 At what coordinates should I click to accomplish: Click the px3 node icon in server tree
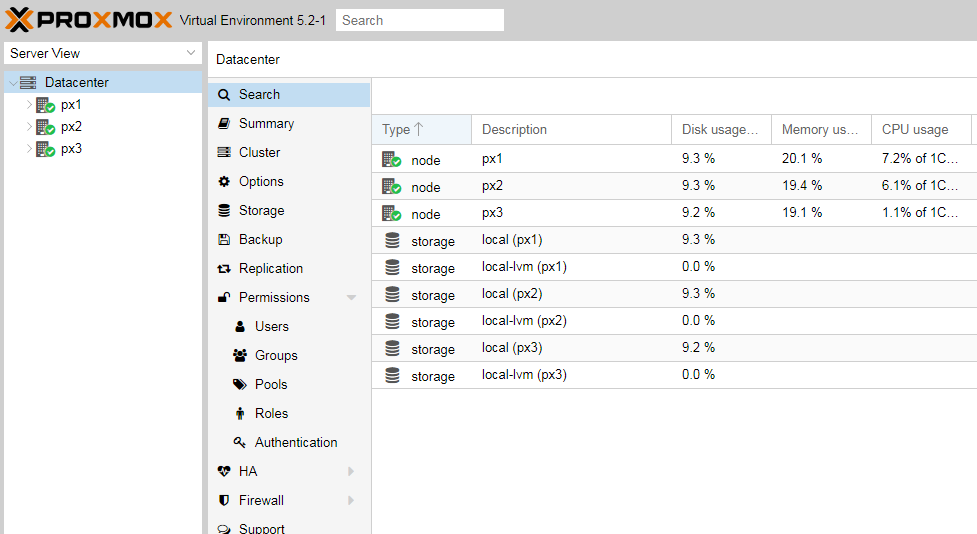tap(45, 149)
